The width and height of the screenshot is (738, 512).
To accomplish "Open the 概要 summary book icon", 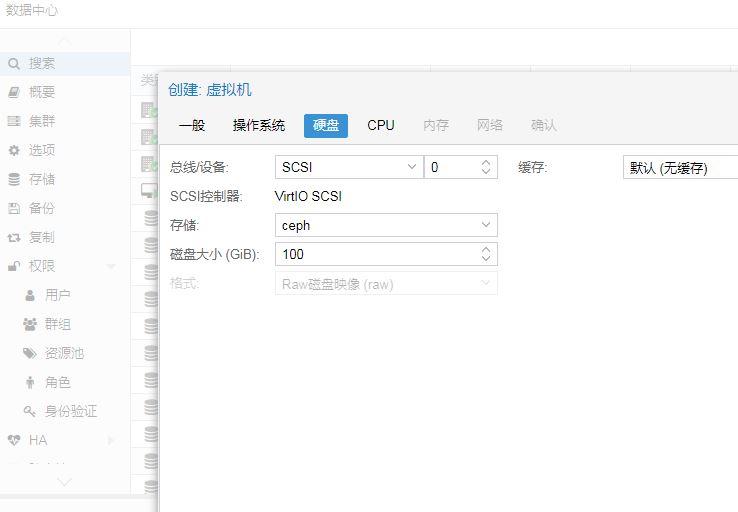I will pyautogui.click(x=14, y=92).
